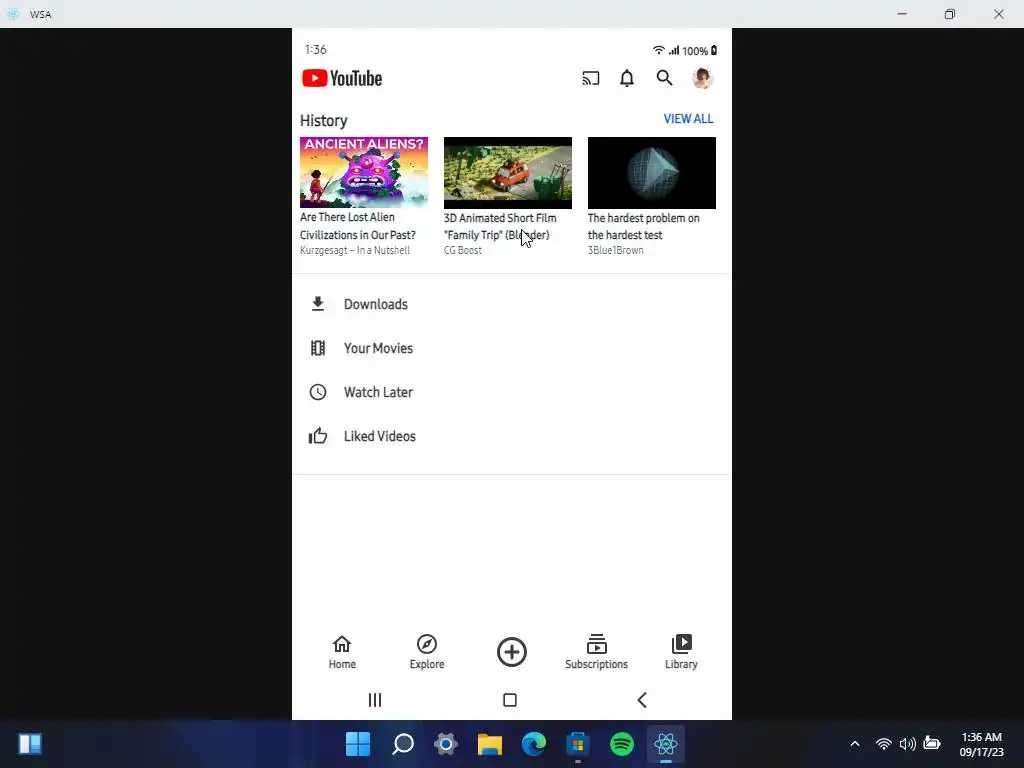The height and width of the screenshot is (768, 1024).
Task: Launch Microsoft Edge from taskbar
Action: coord(534,744)
